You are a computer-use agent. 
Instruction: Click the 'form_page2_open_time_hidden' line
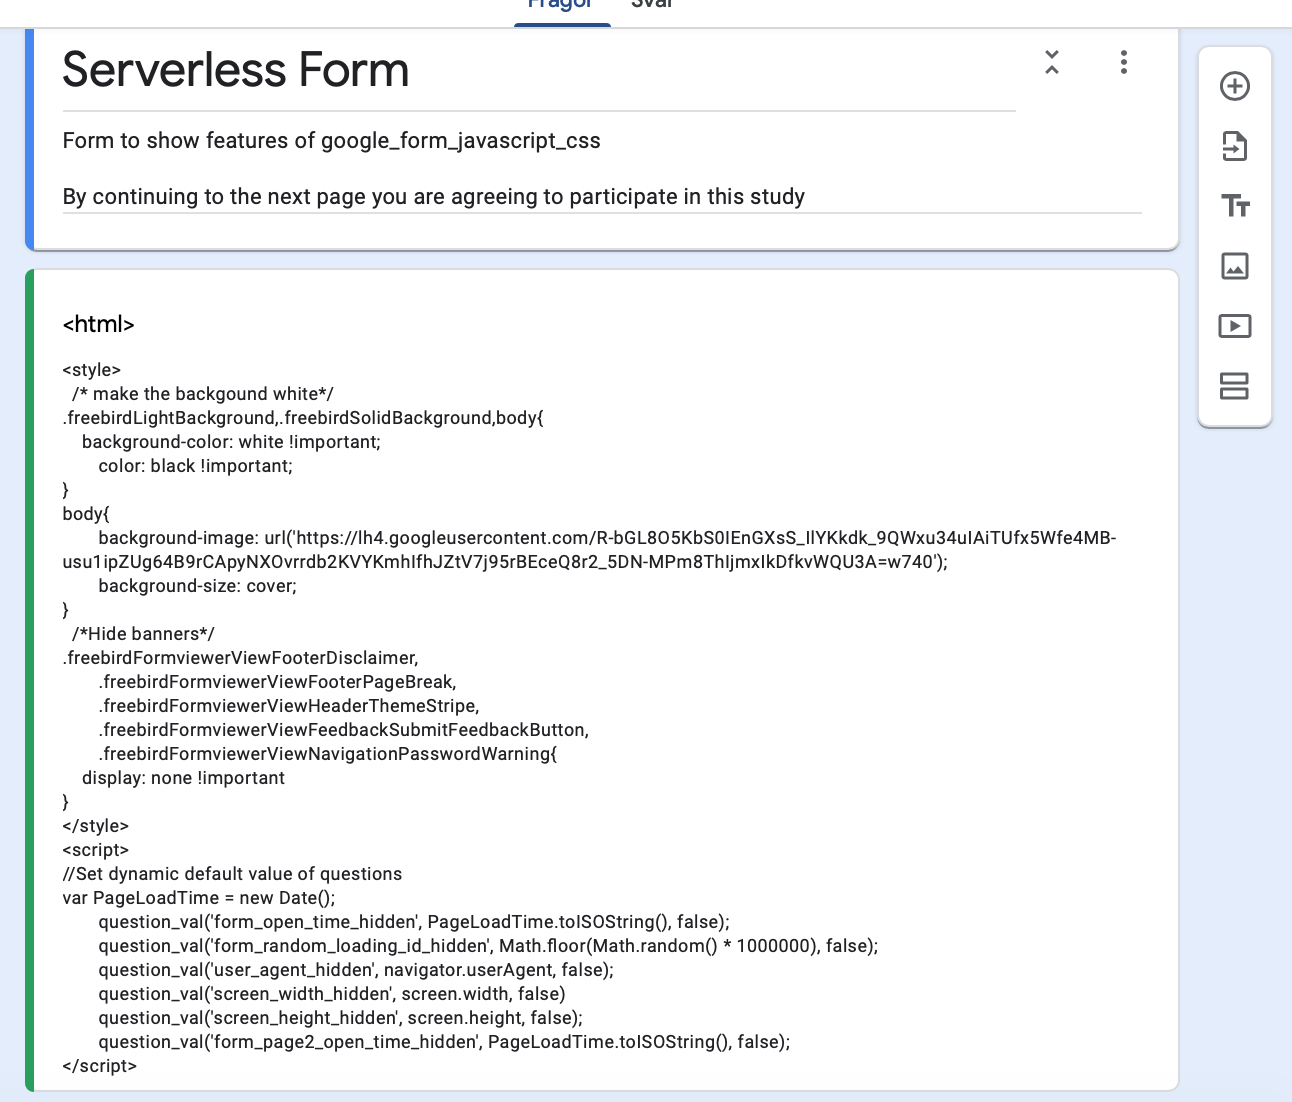444,1042
